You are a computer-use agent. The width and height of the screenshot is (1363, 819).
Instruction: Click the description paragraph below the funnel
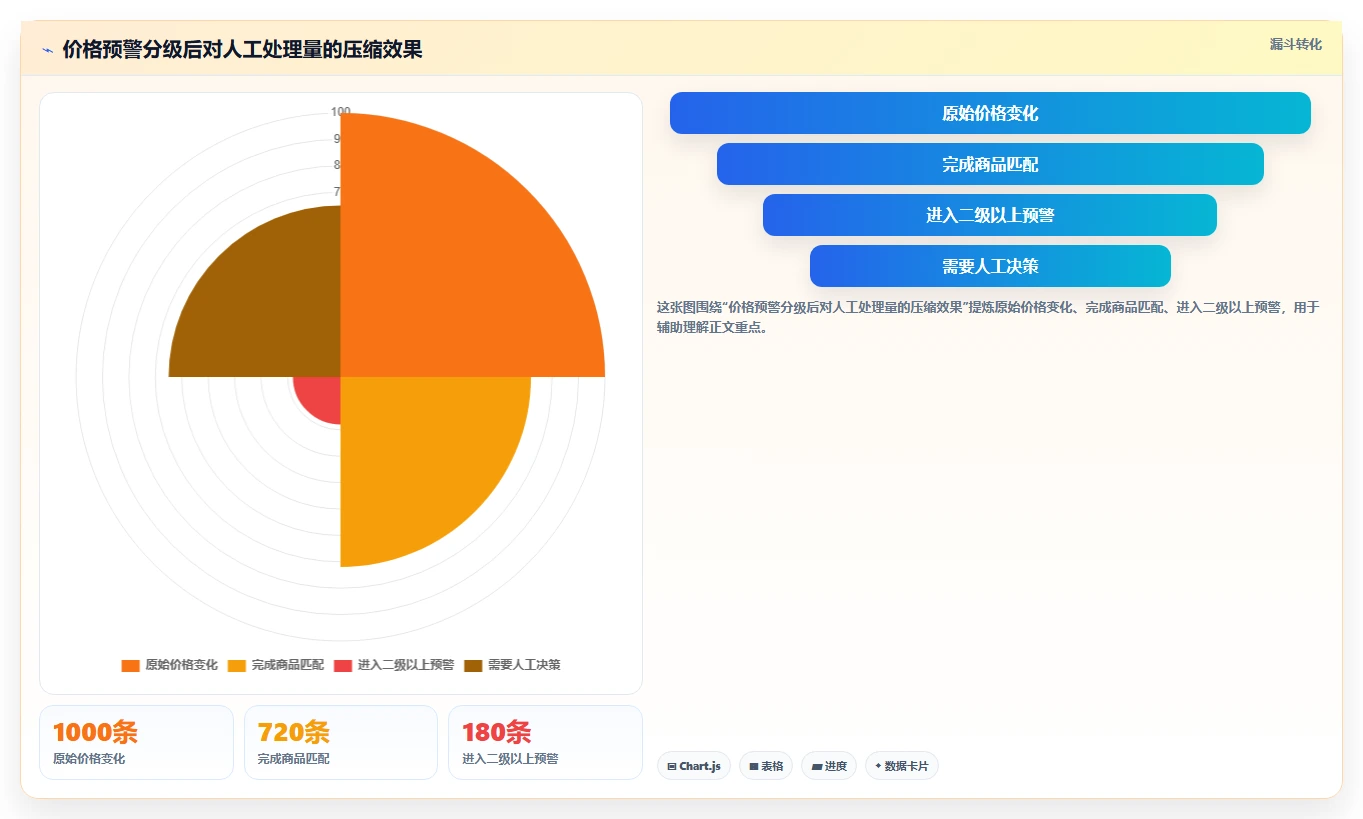[988, 317]
